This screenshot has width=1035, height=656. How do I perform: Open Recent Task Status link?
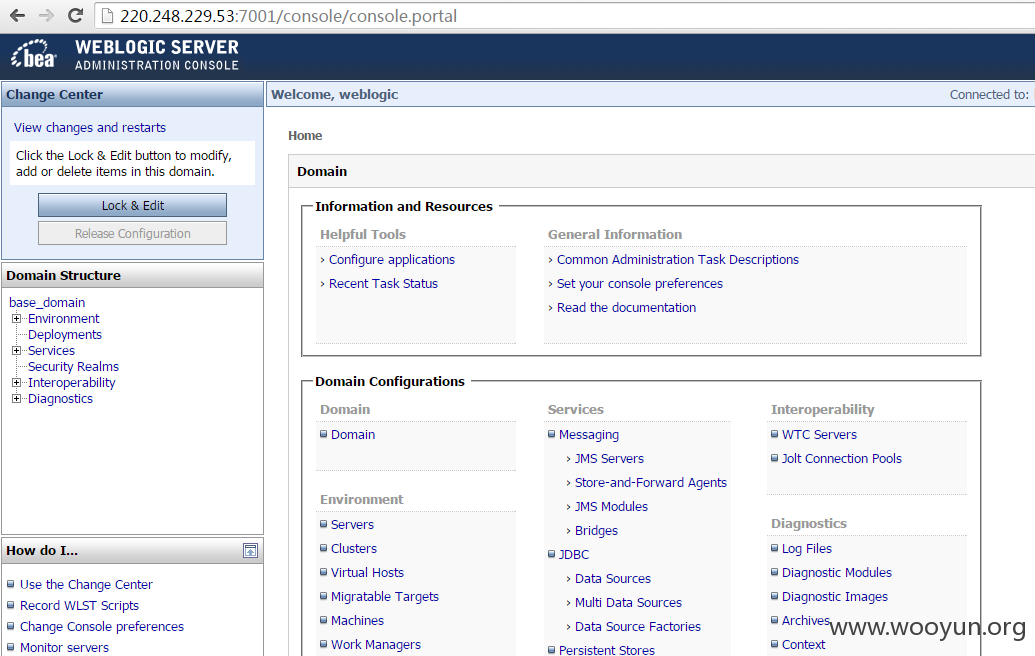(x=384, y=284)
